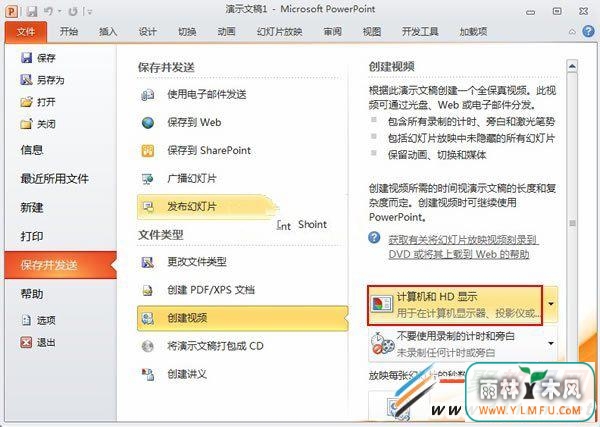Click the 将演示文稿打包成 CD option
Screen dimensions: 600x427
click(x=242, y=346)
